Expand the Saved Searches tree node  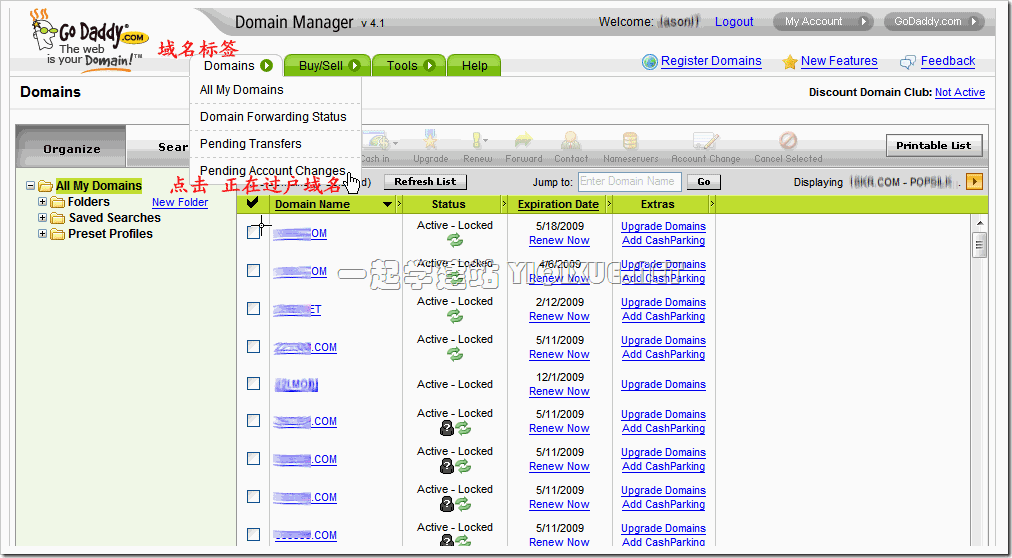tap(43, 218)
